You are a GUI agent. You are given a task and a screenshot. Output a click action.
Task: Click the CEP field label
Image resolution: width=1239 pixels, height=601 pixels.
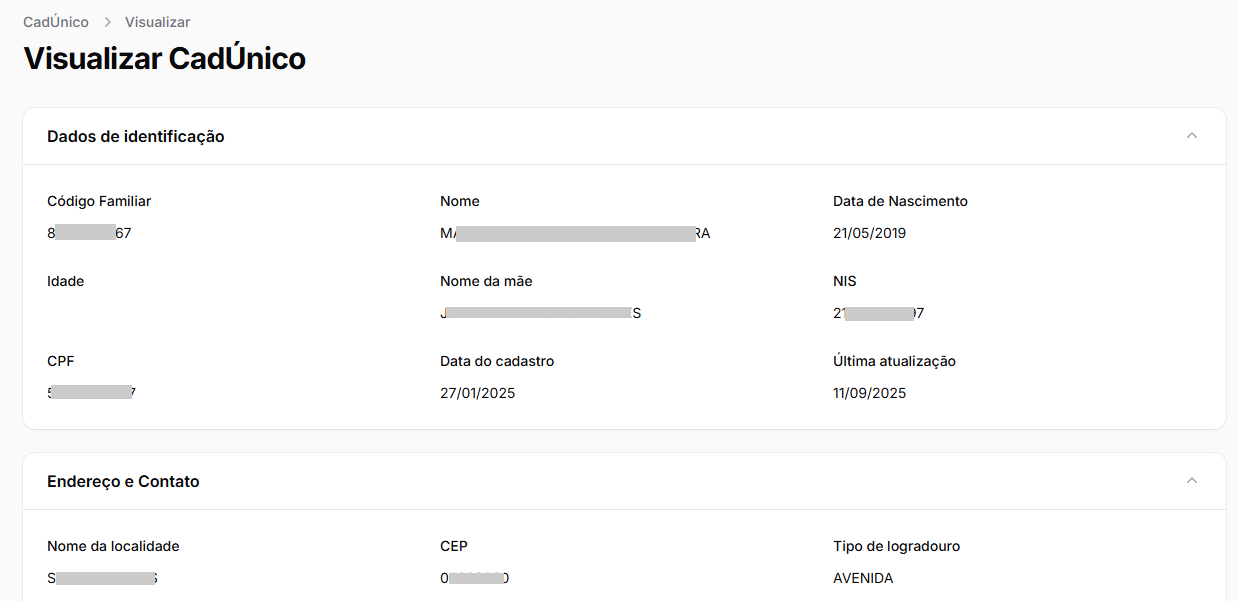click(454, 546)
